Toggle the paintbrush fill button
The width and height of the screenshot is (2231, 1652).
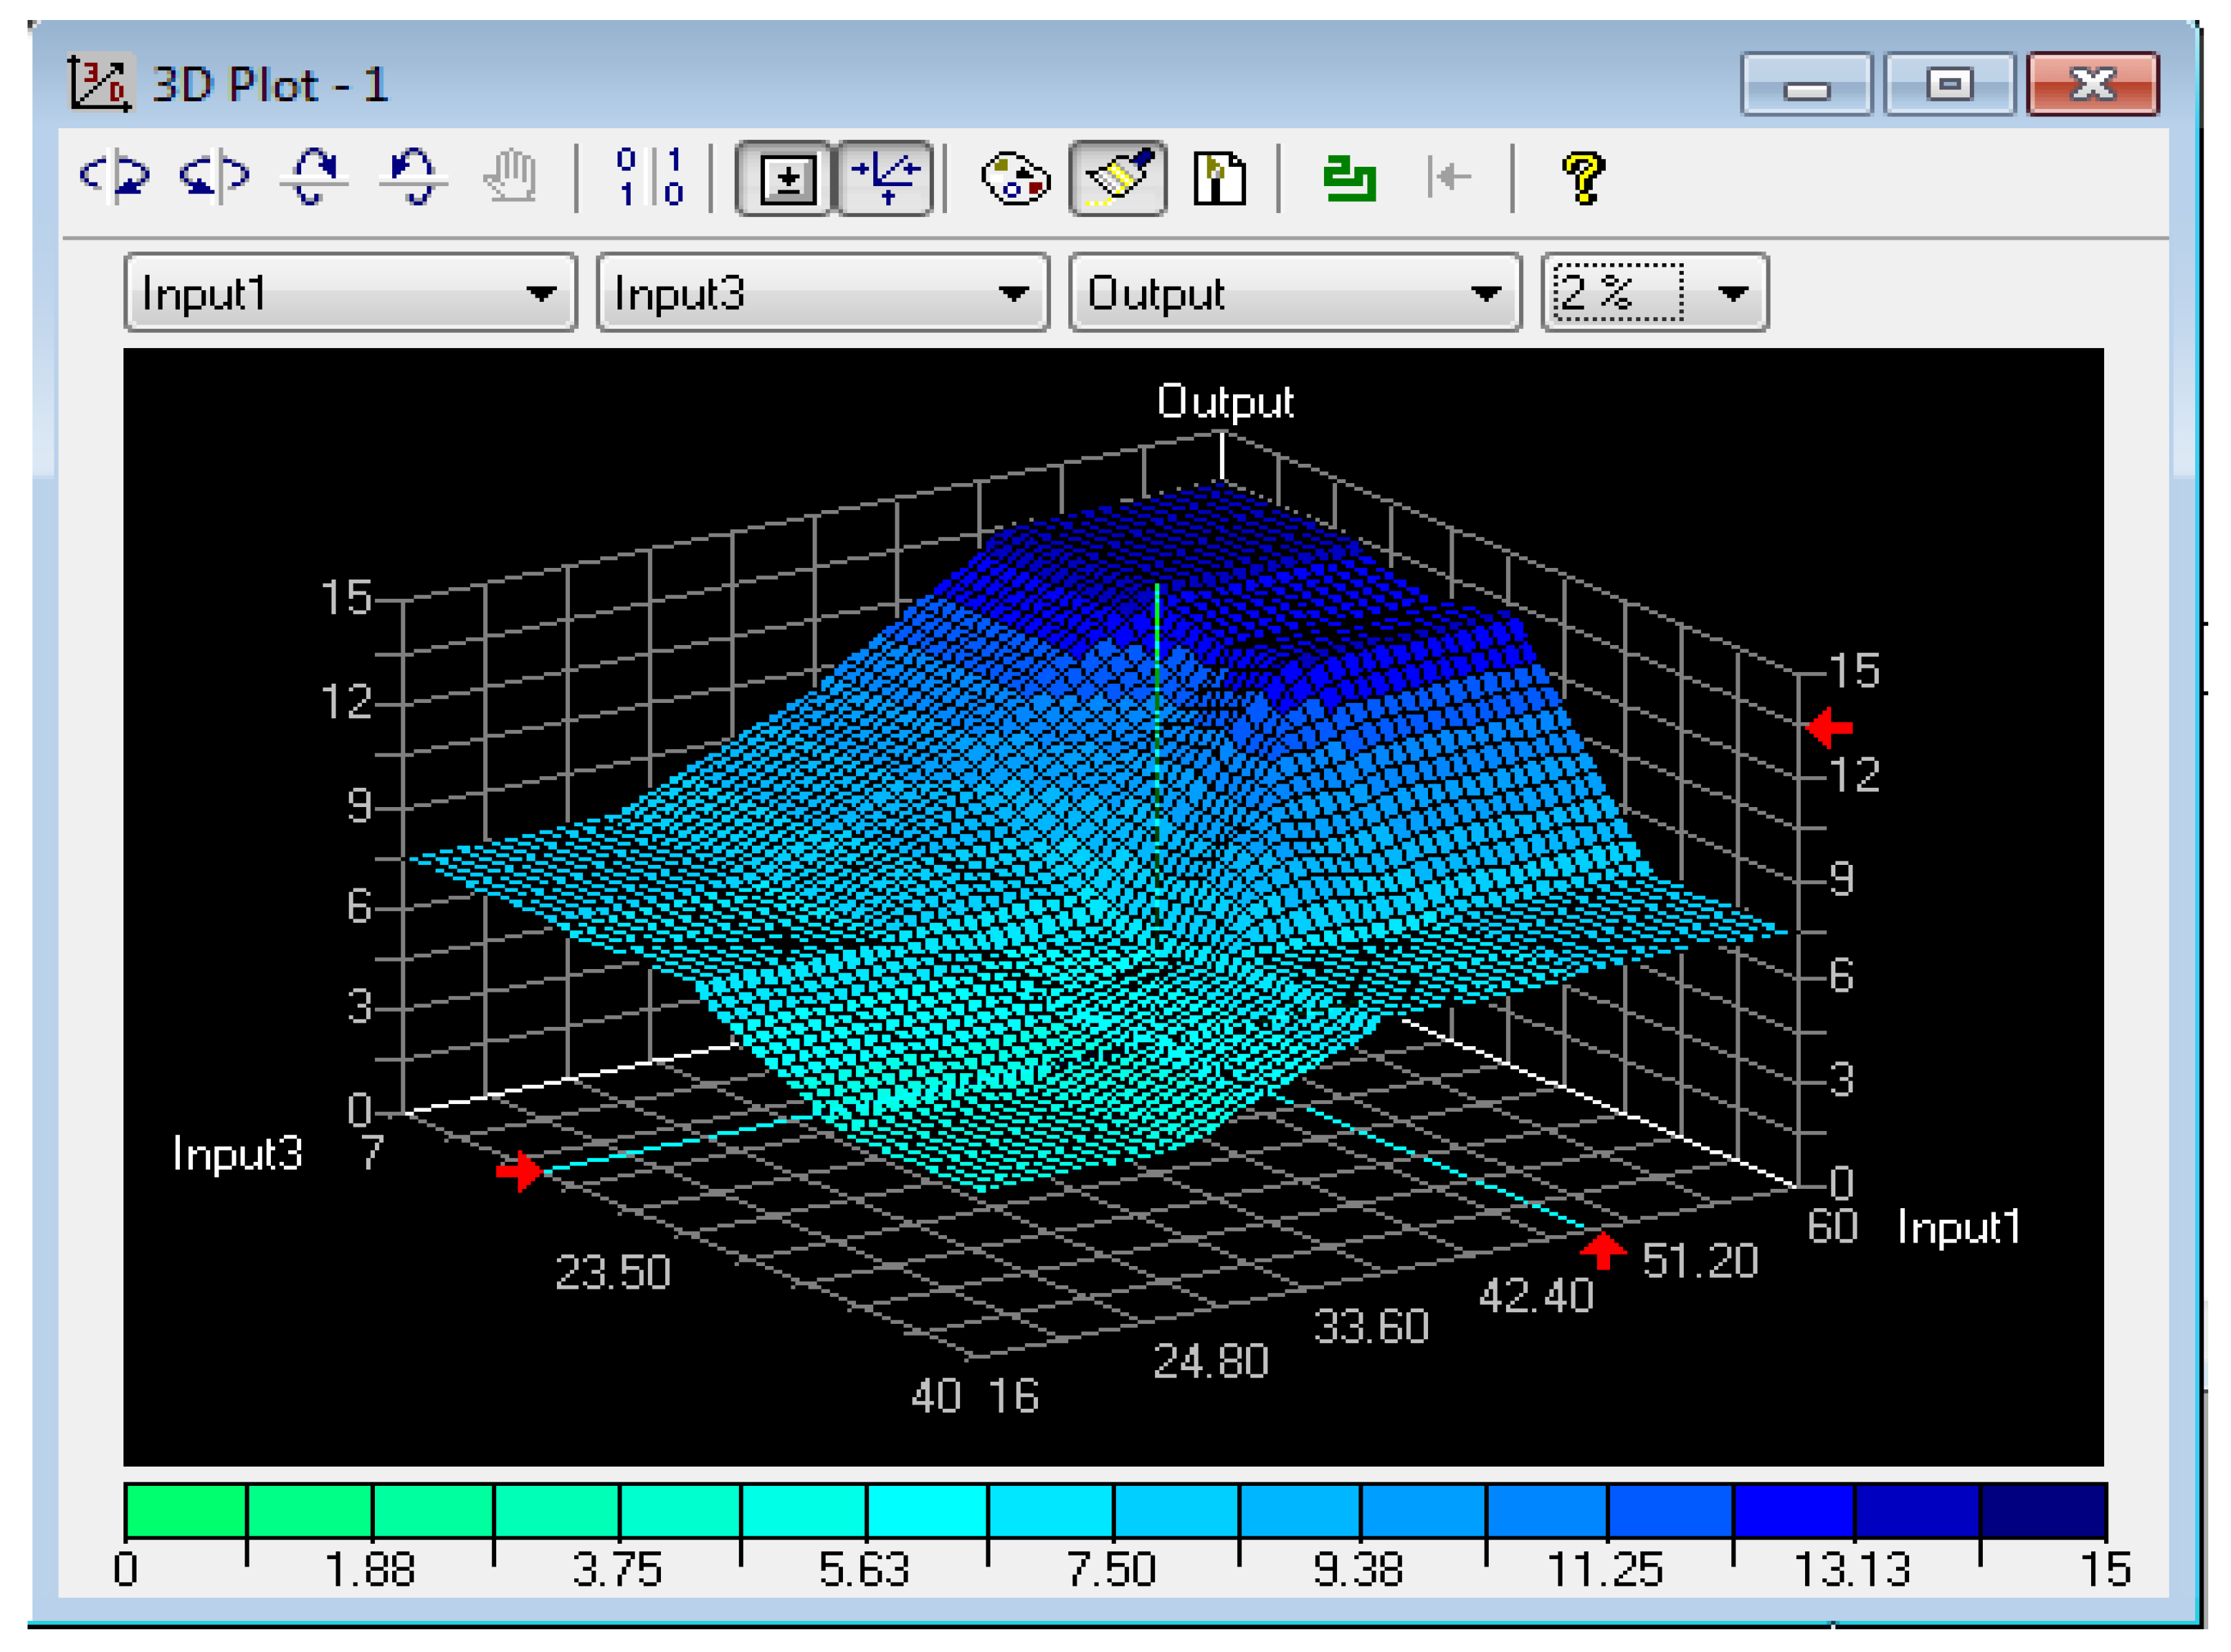point(1118,179)
